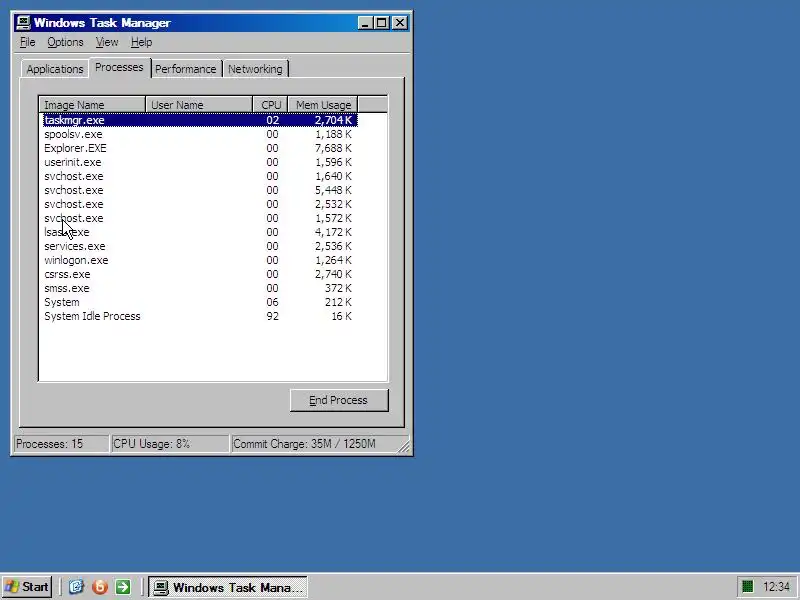The width and height of the screenshot is (800, 600).
Task: Sort by the User Name column header
Action: tap(199, 105)
